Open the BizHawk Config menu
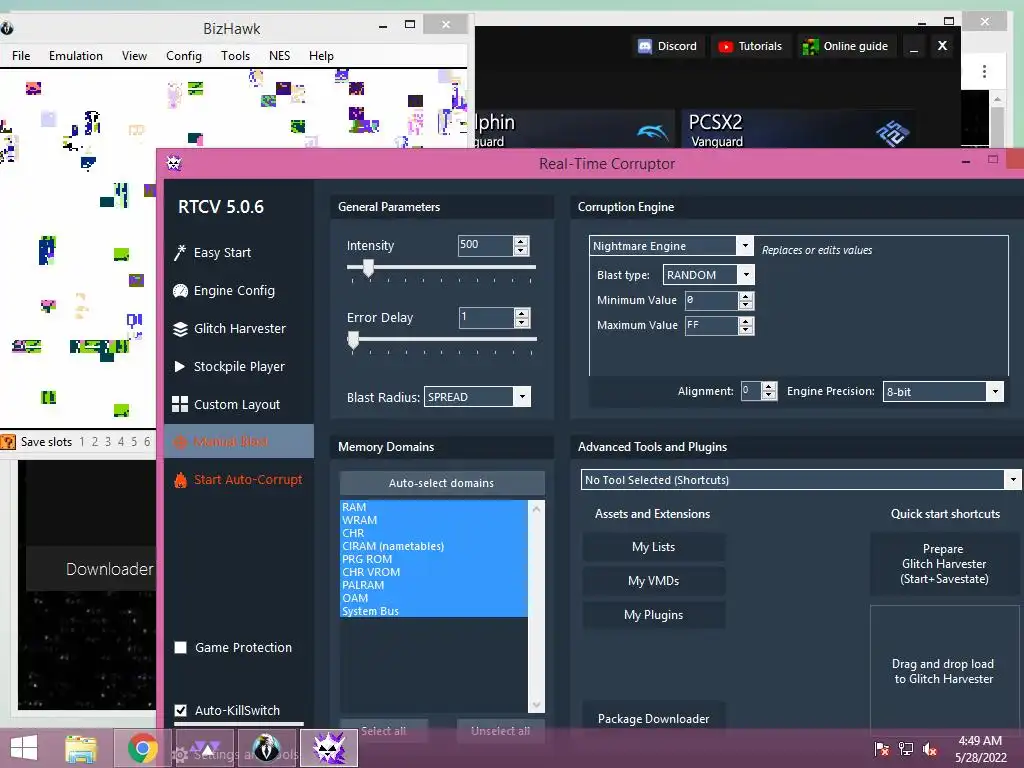This screenshot has width=1024, height=768. tap(184, 56)
